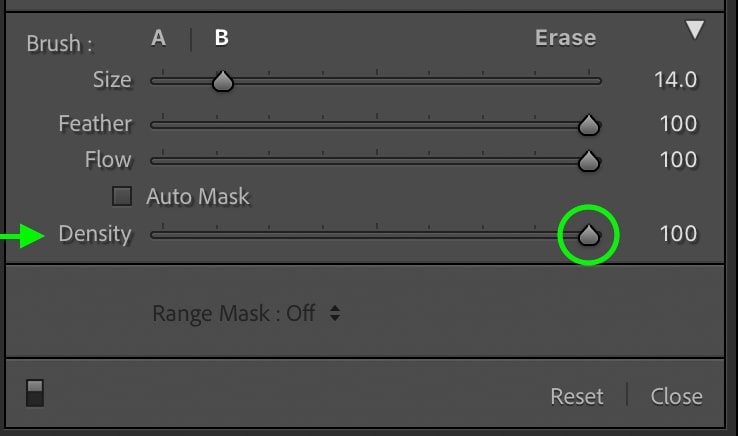
Task: Toggle the panel switch icon at bottom left
Action: [x=35, y=393]
